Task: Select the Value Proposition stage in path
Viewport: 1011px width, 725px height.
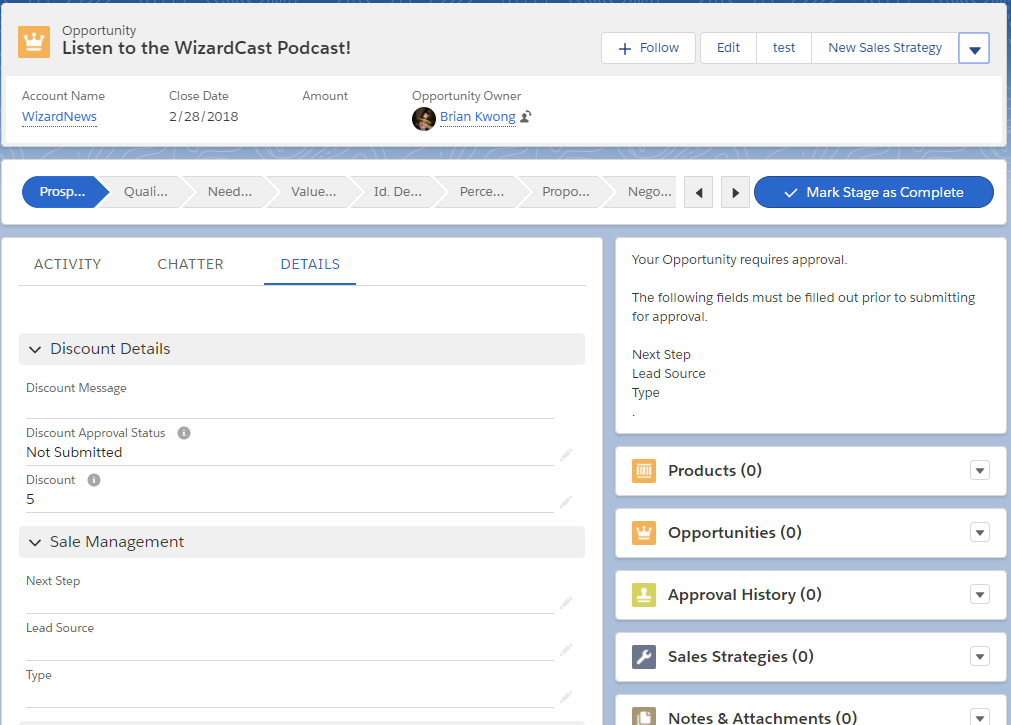Action: tap(313, 192)
